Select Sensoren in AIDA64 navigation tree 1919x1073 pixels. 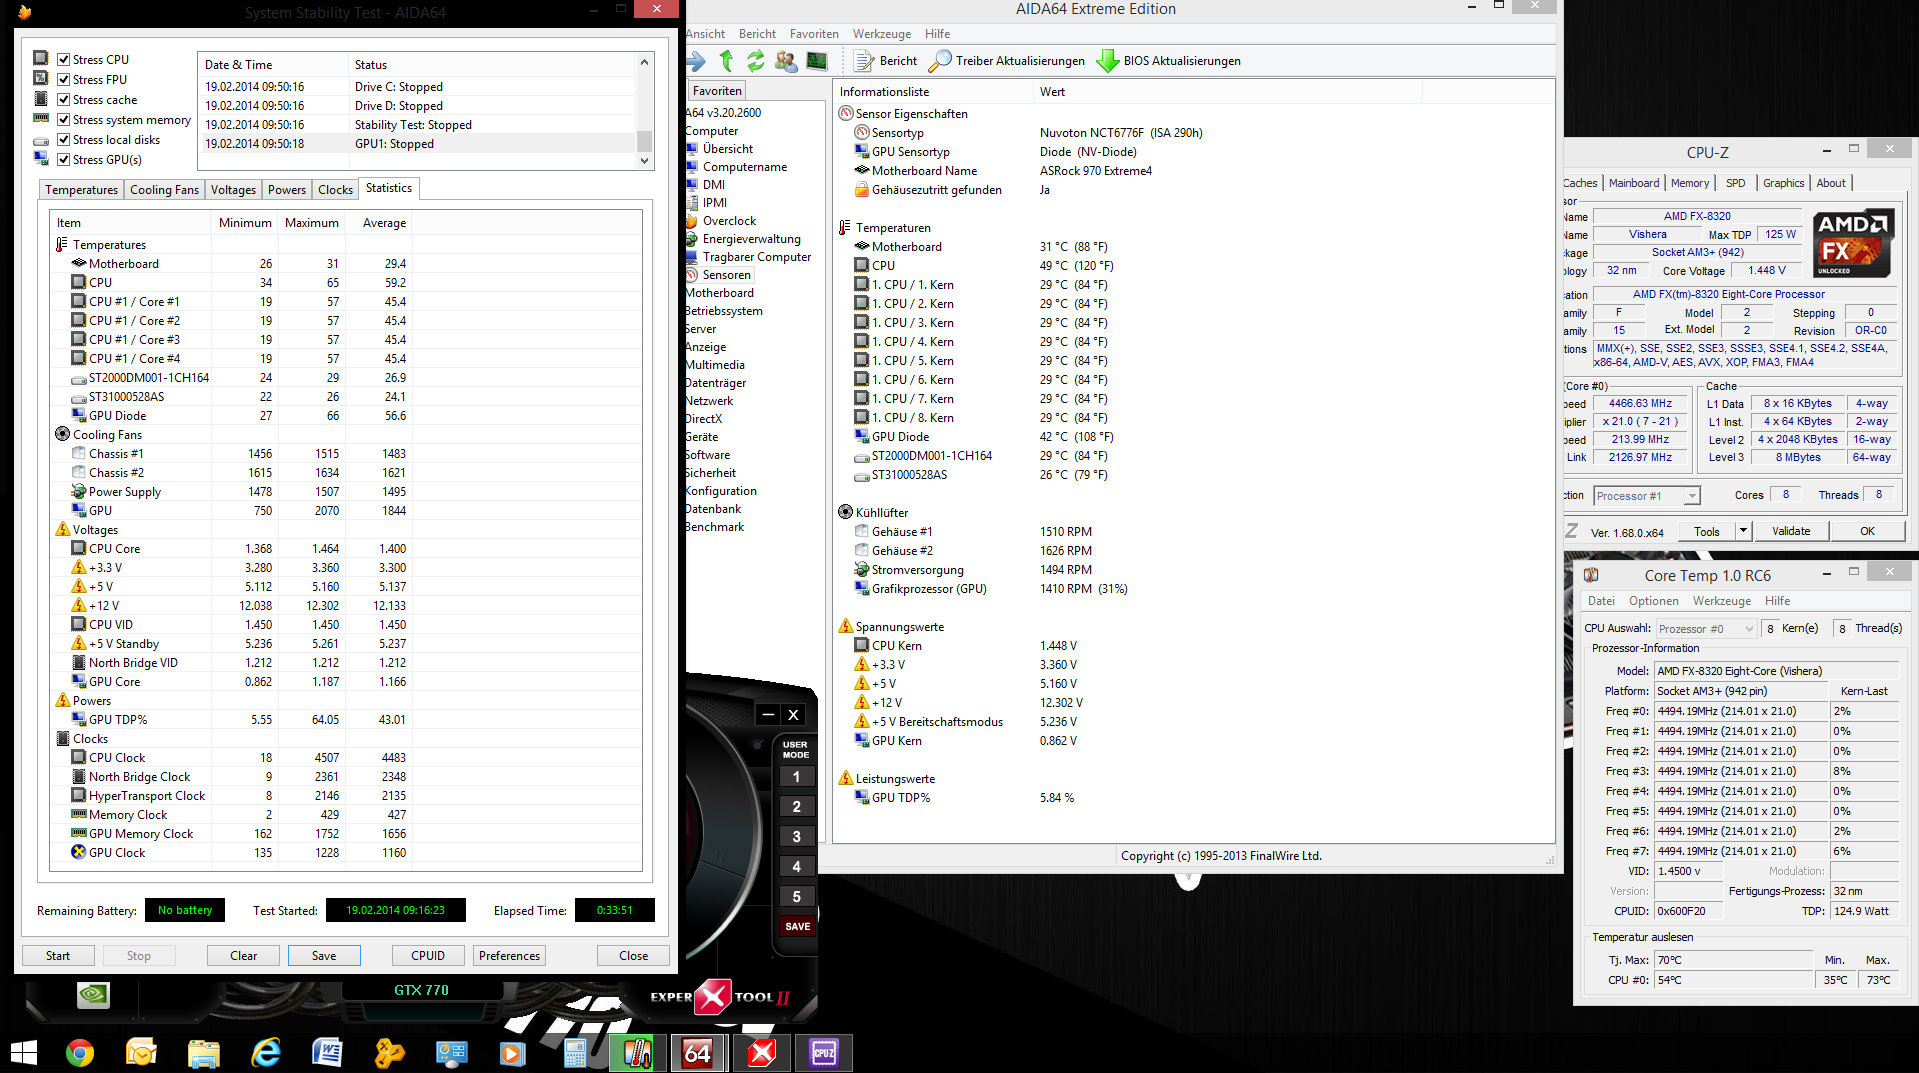726,275
